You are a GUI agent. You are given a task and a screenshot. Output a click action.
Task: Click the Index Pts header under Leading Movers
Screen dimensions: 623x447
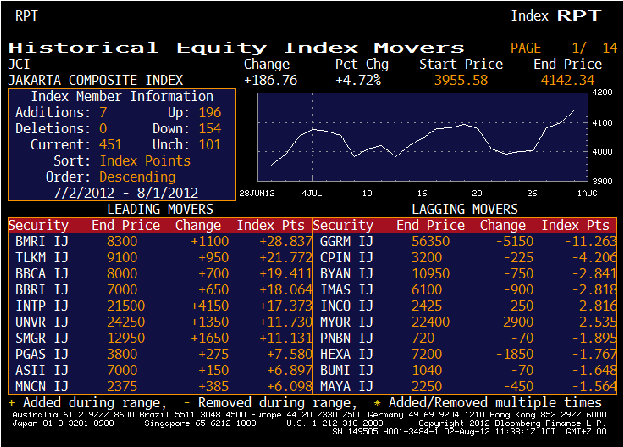[x=273, y=225]
